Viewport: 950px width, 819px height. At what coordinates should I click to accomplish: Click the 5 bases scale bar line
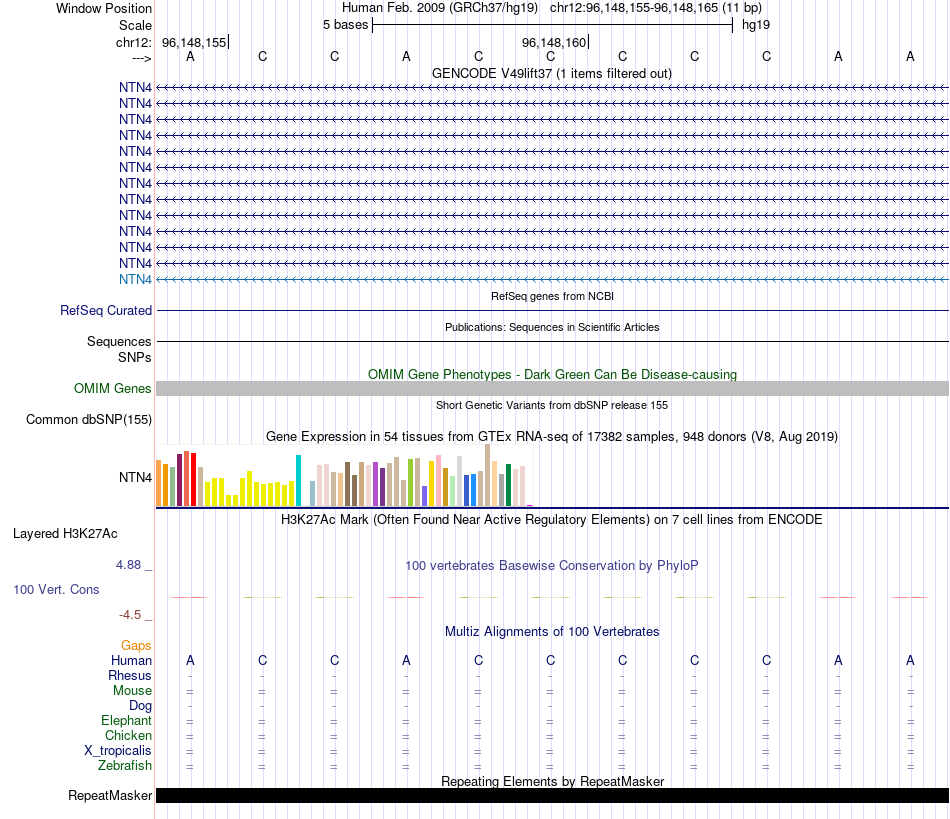553,25
